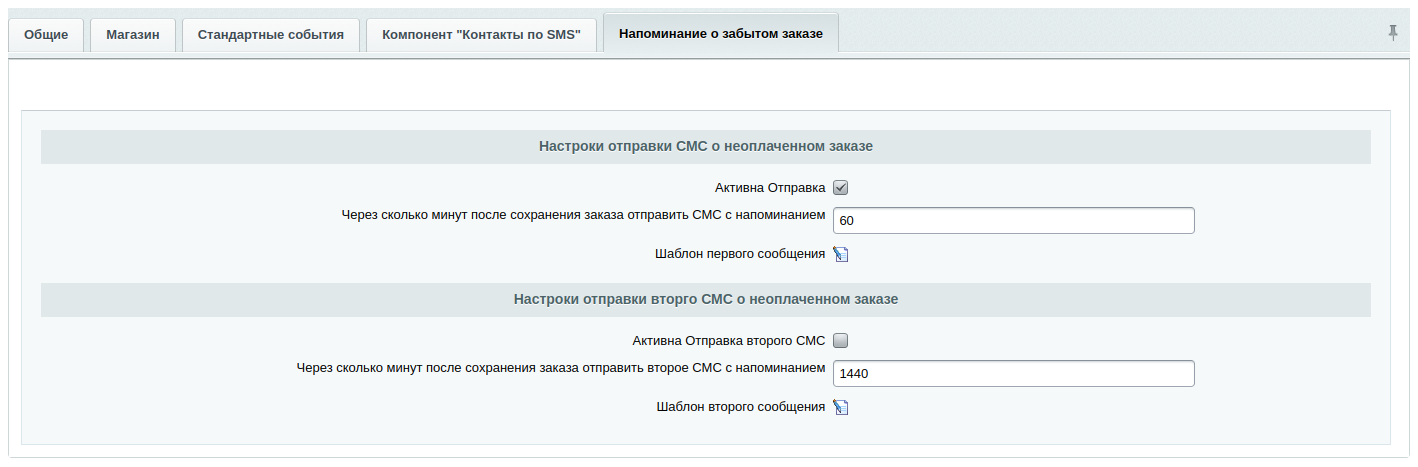
Task: Click the "Активна Отправка второго СМС" label text
Action: 728,340
